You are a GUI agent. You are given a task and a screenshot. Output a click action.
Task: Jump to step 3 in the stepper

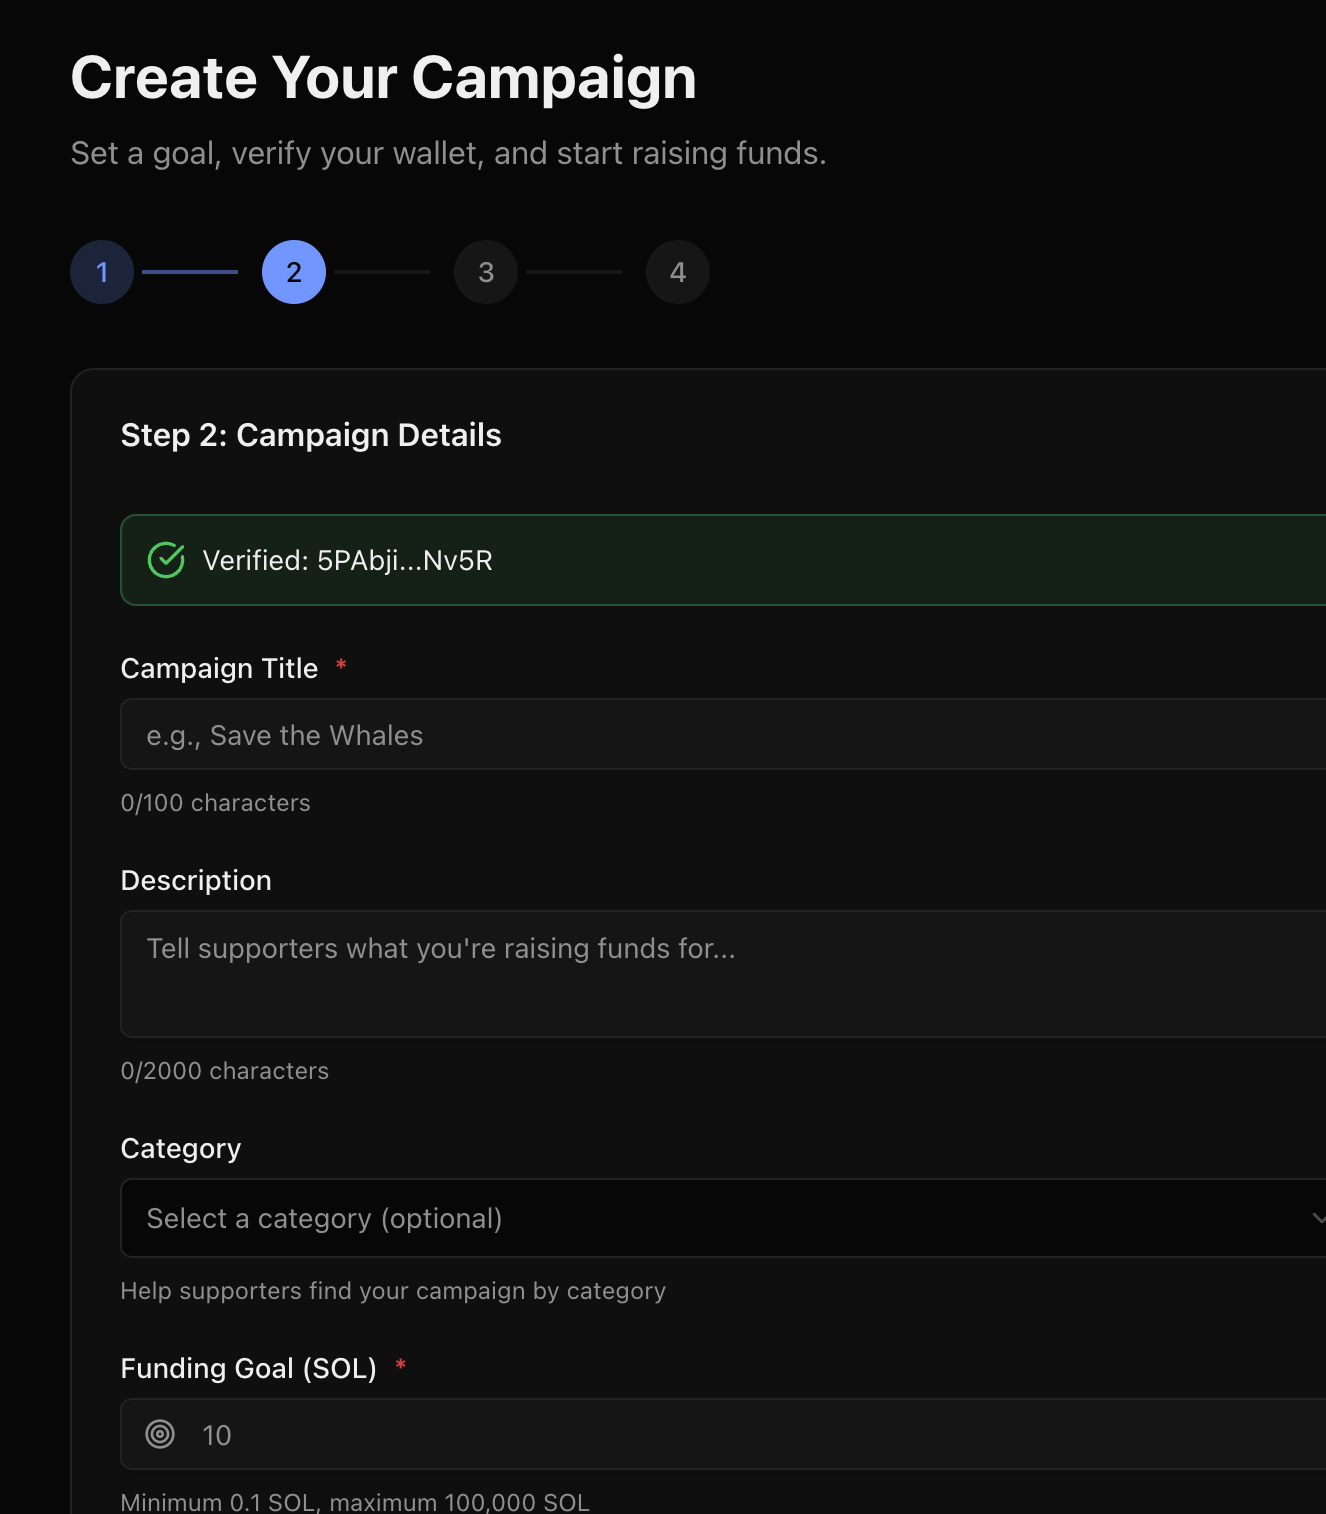[486, 272]
